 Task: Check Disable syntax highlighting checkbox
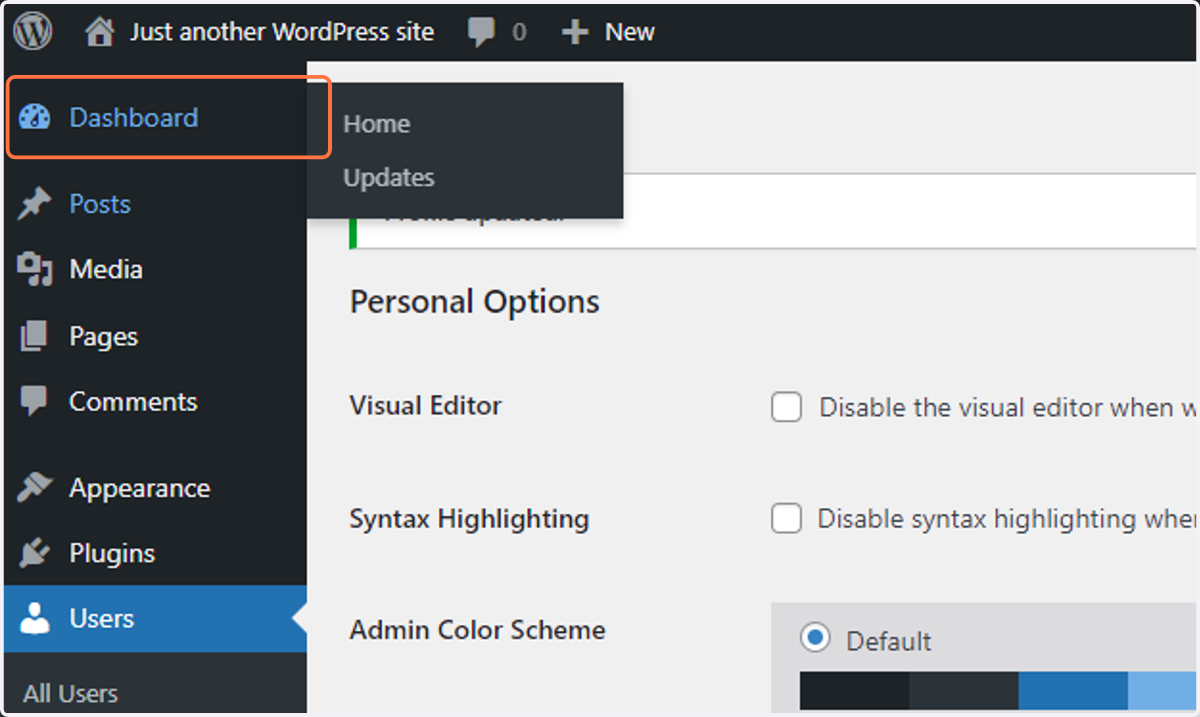click(x=787, y=519)
